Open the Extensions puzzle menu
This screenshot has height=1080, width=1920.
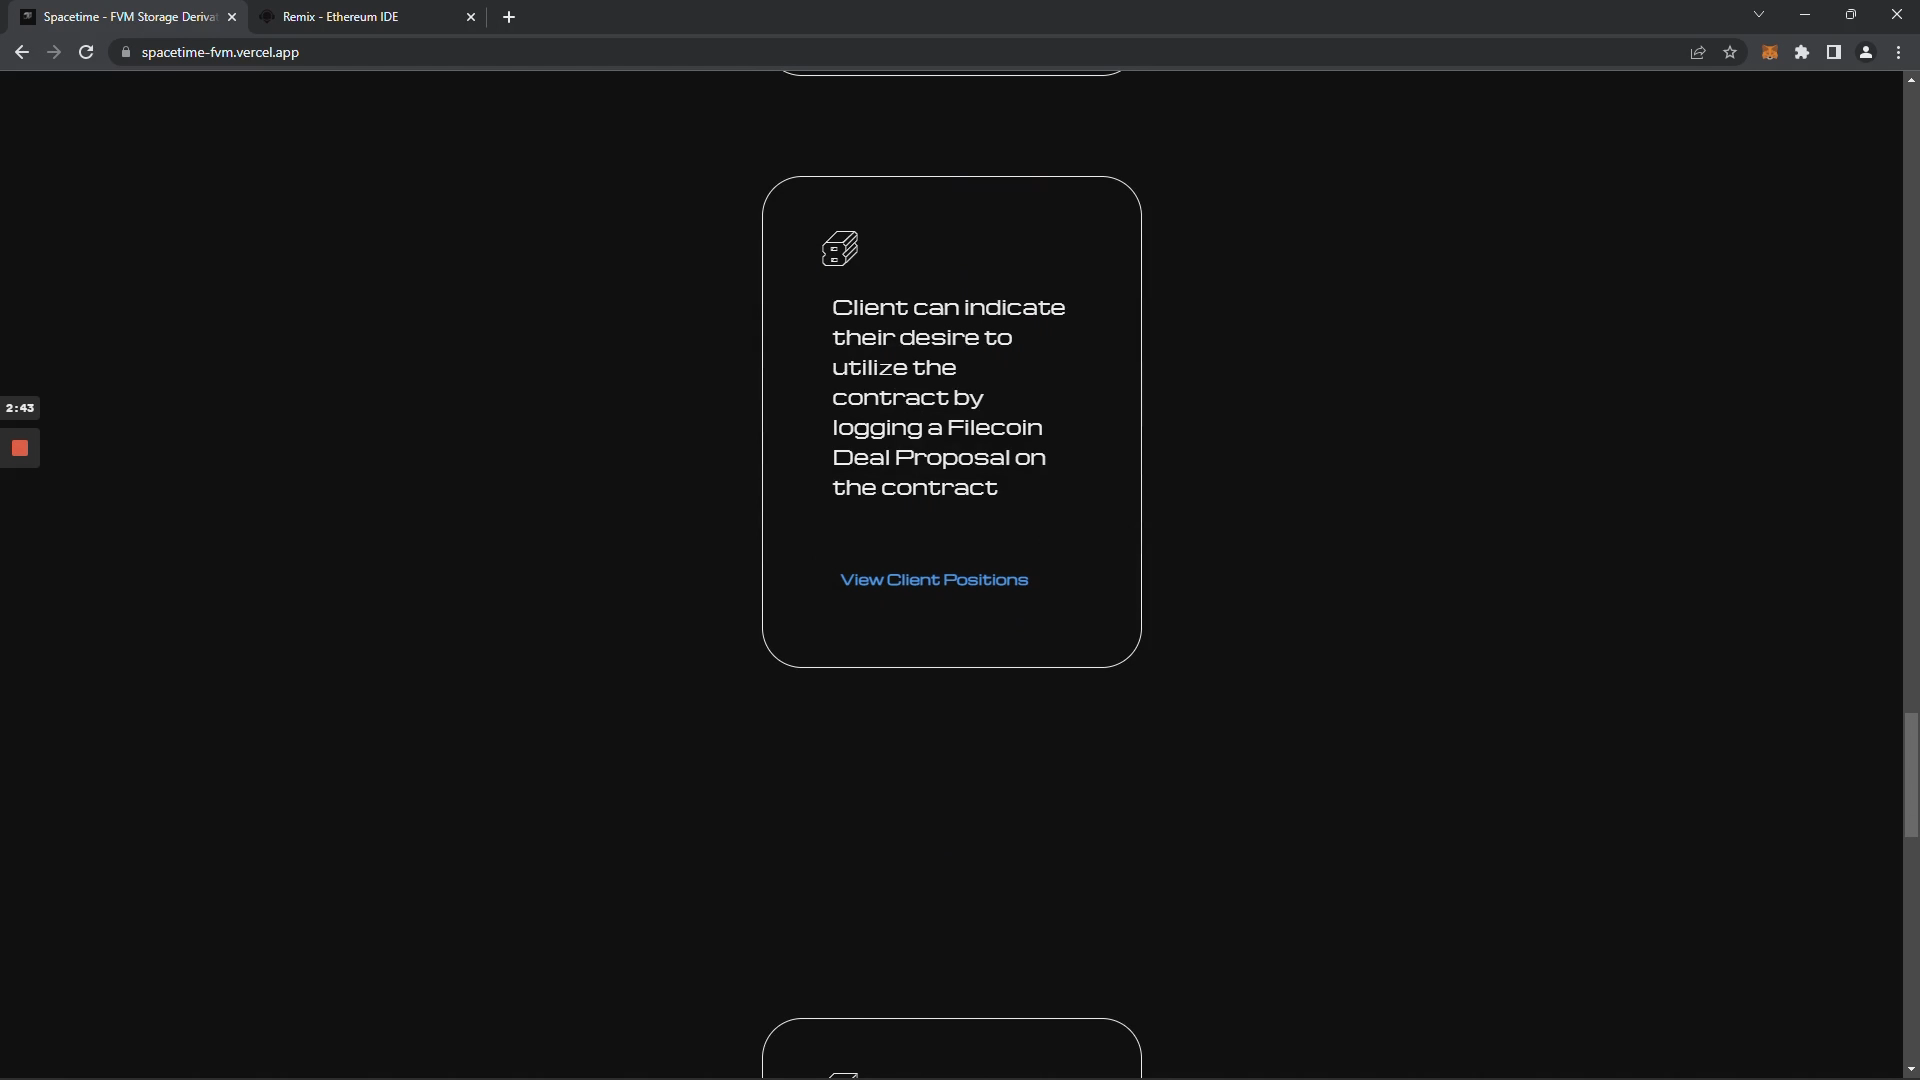1802,52
